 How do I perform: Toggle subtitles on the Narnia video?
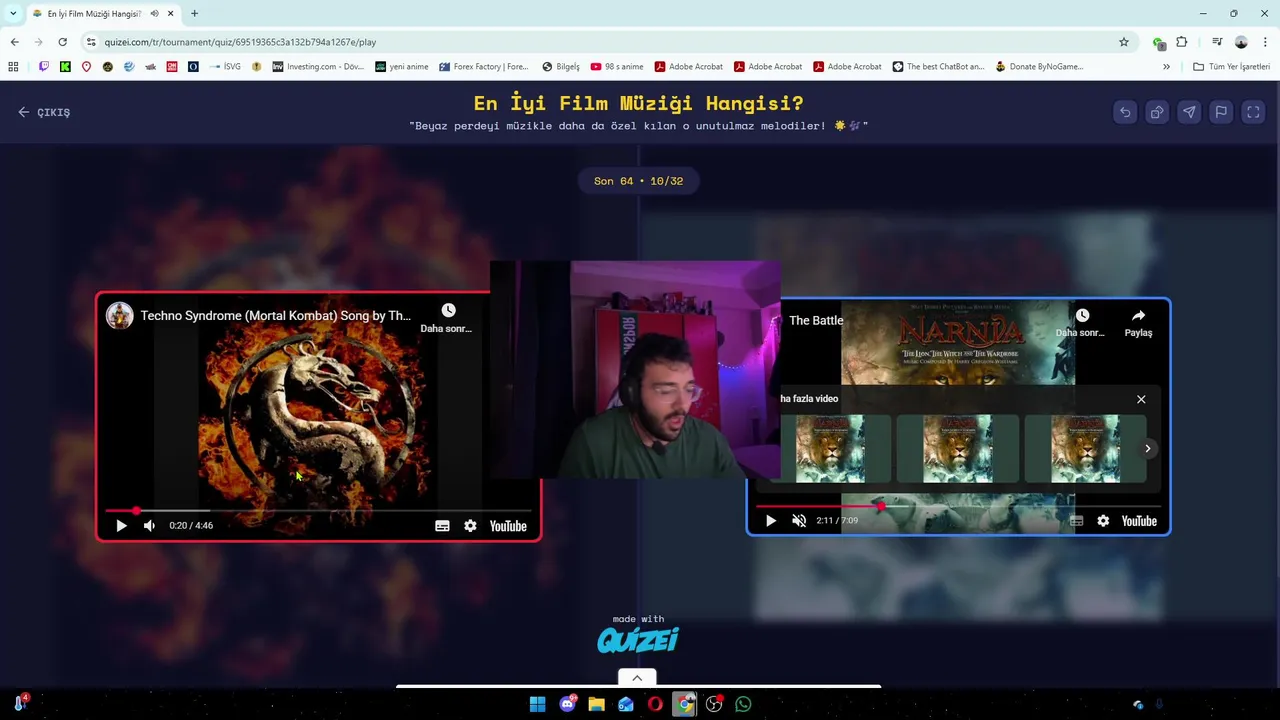click(1076, 521)
